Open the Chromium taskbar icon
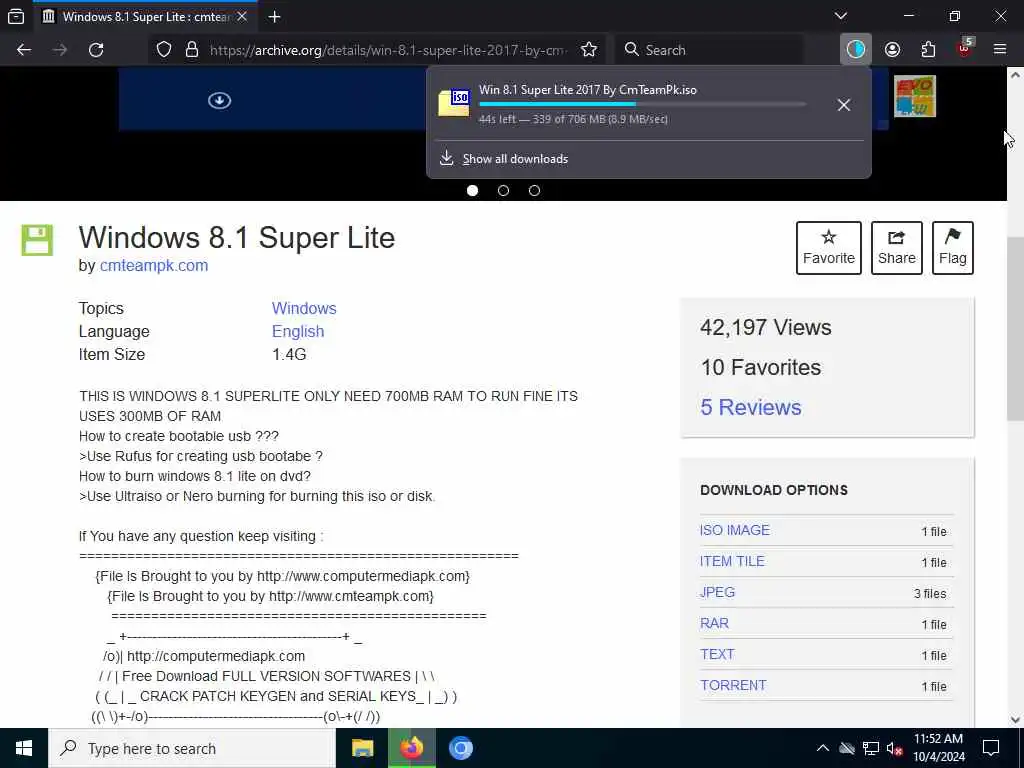1024x768 pixels. (x=460, y=748)
